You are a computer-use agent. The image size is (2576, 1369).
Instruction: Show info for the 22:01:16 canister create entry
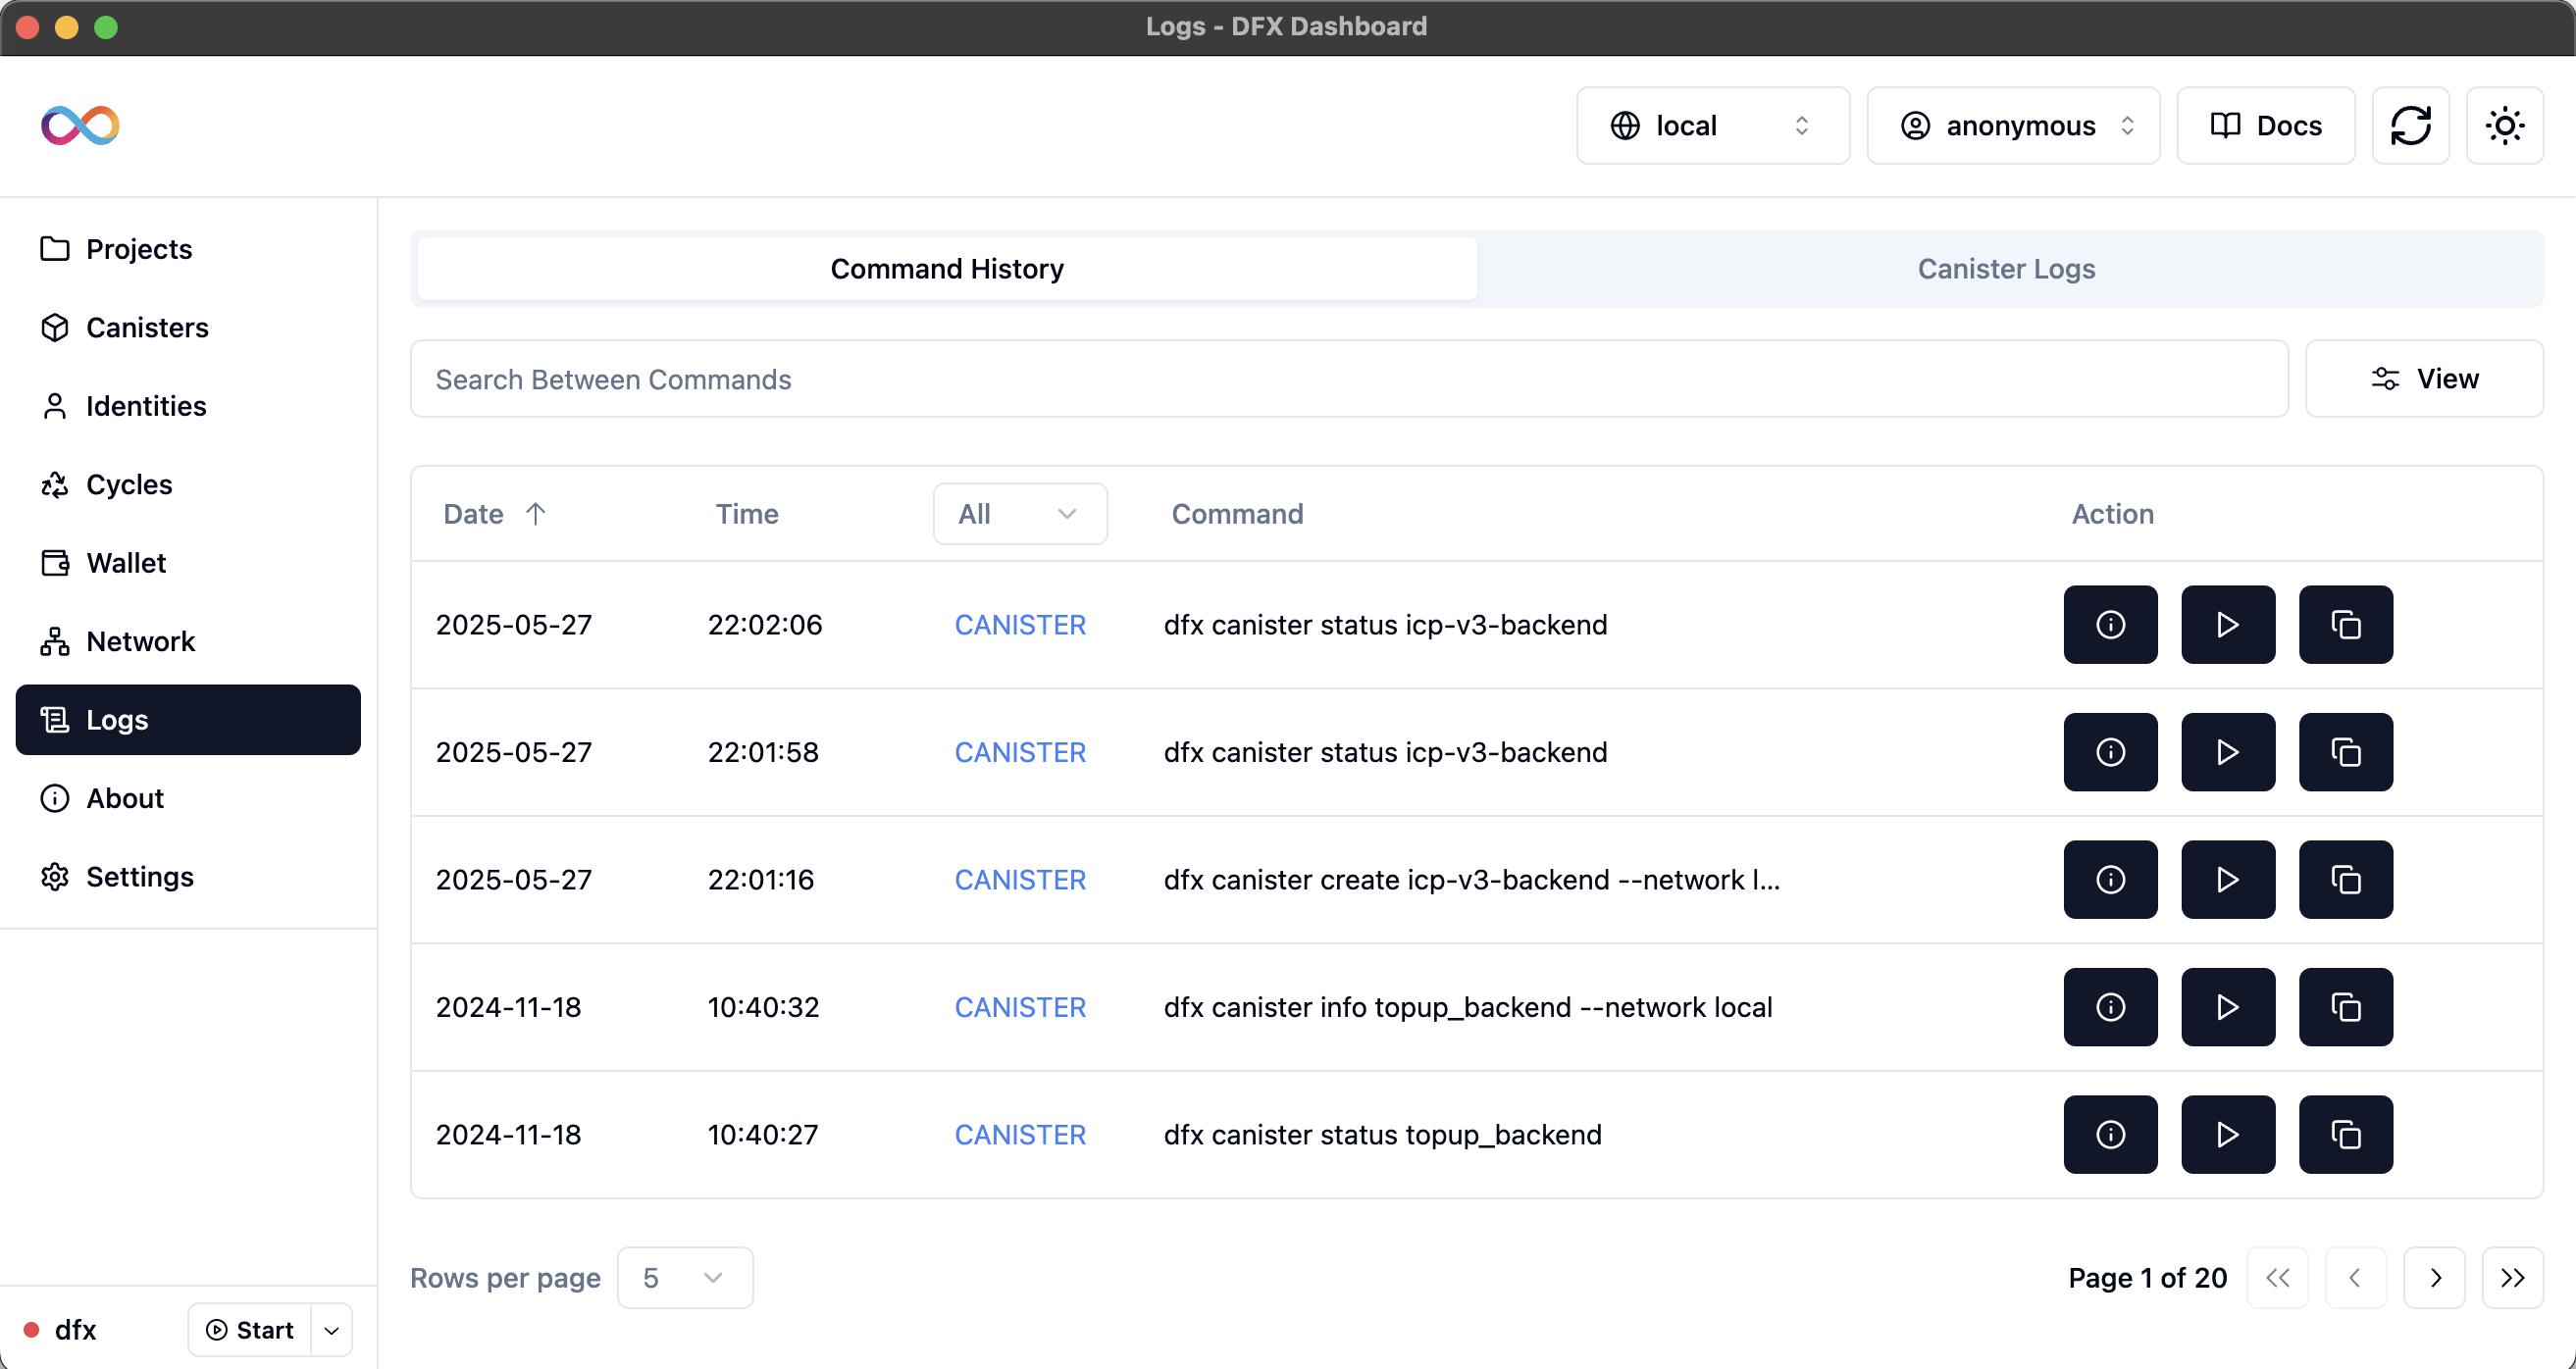click(2110, 879)
